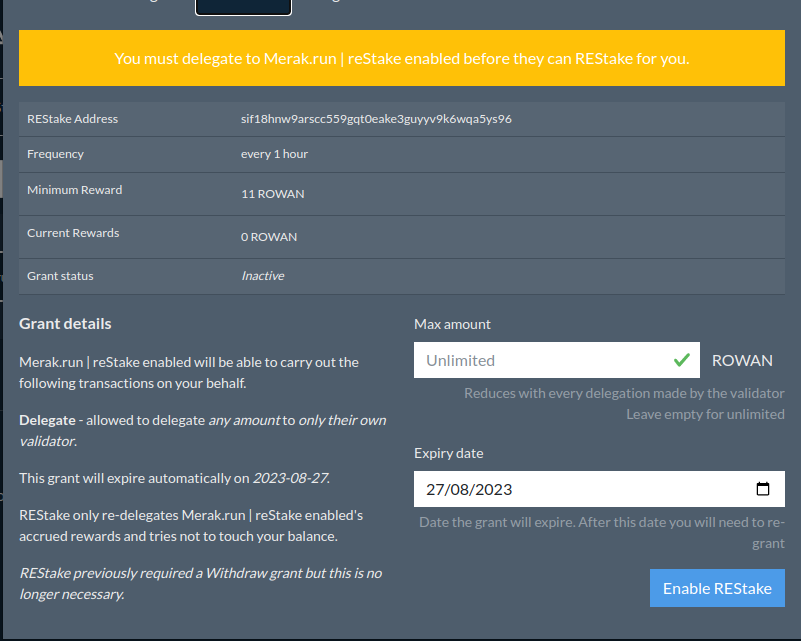Open the Expiry date calendar picker icon
This screenshot has width=801, height=641.
coord(763,489)
